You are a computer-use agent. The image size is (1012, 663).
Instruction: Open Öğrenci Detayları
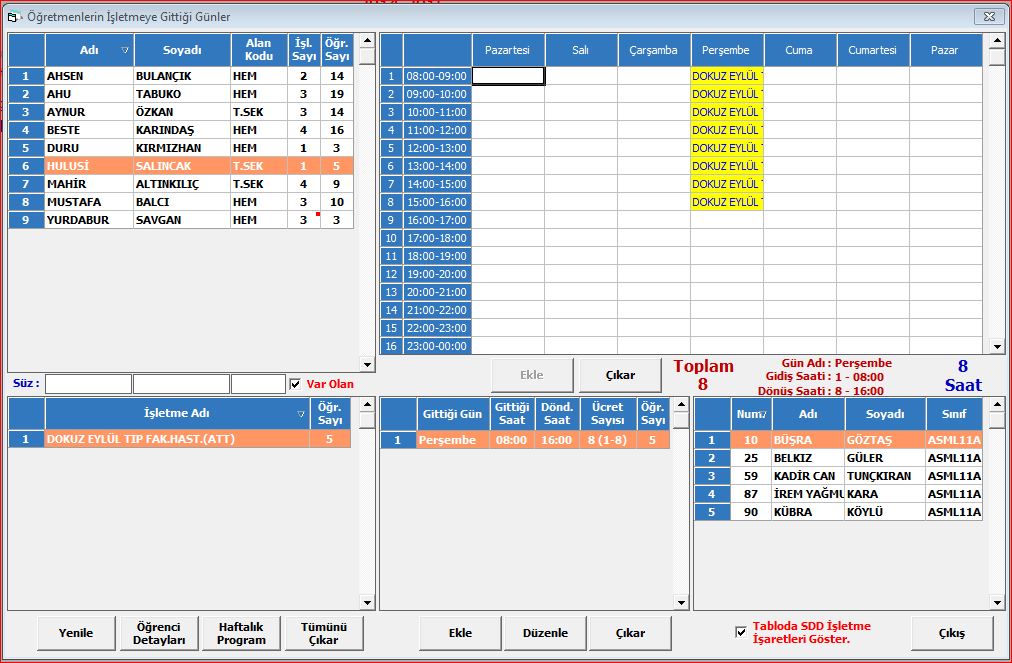159,633
